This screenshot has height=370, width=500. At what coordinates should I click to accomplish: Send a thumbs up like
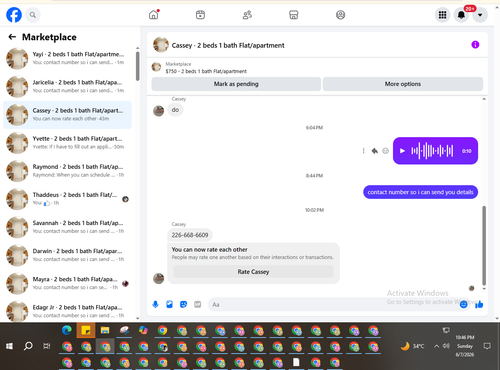click(479, 304)
